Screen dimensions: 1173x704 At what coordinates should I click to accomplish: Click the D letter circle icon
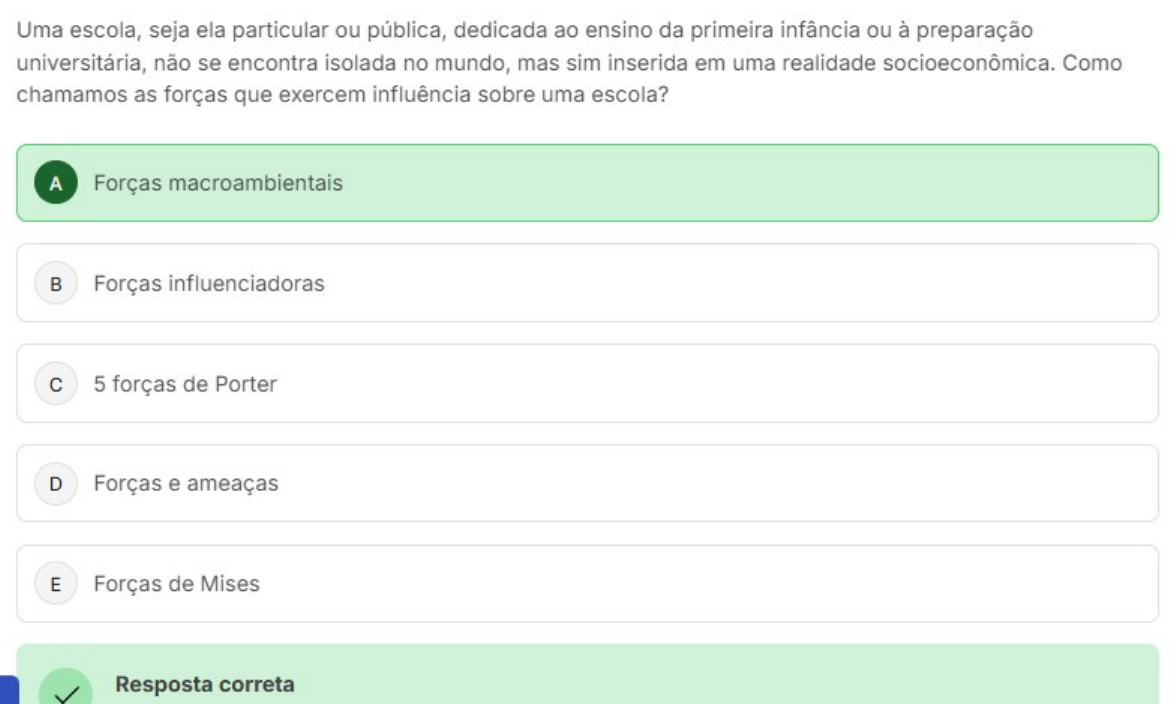(x=56, y=484)
